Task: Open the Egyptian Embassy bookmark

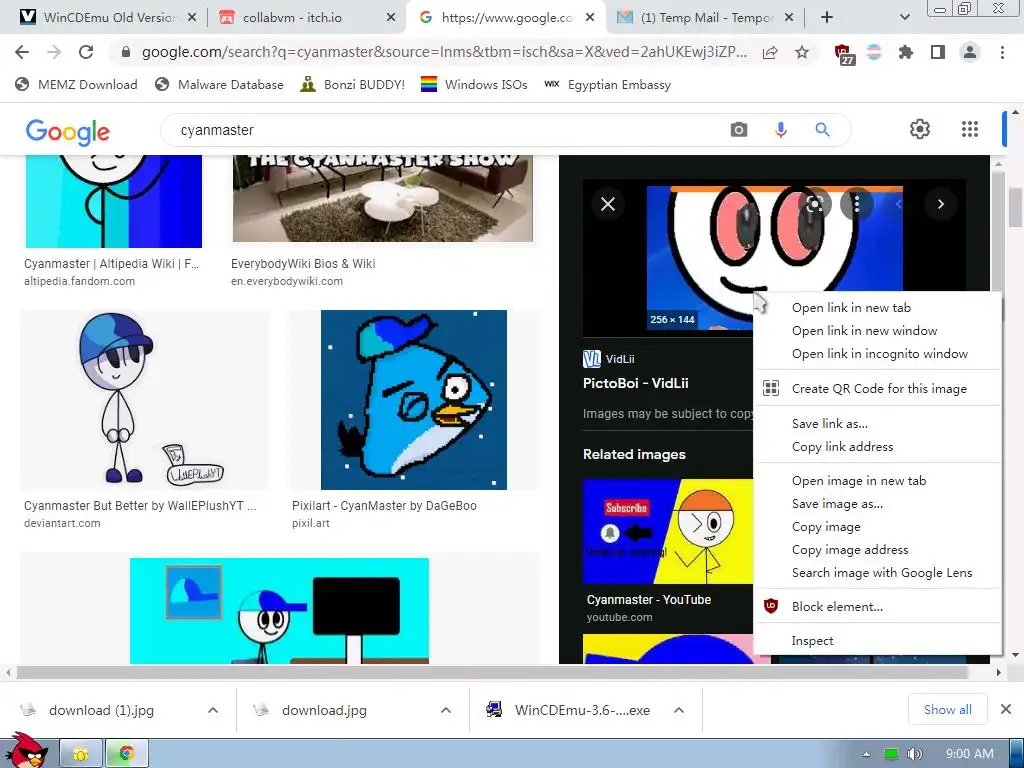Action: (607, 85)
